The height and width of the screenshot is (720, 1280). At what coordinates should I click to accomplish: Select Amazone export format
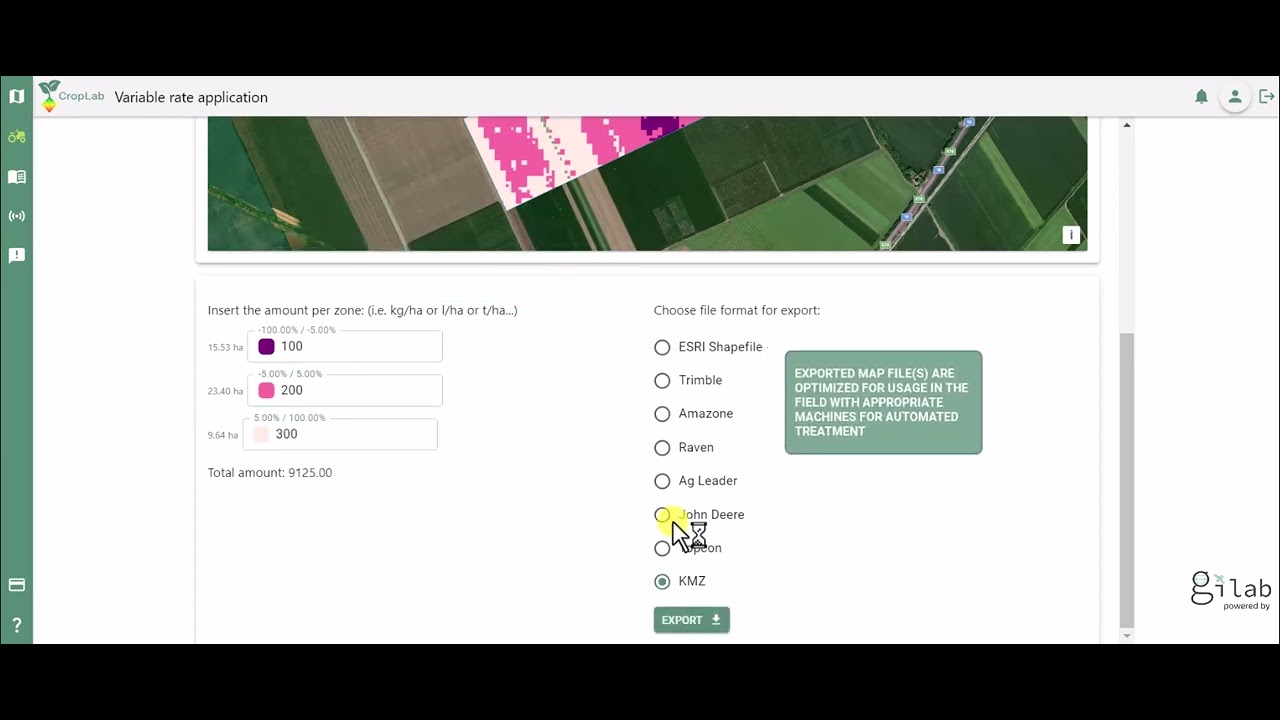[662, 414]
